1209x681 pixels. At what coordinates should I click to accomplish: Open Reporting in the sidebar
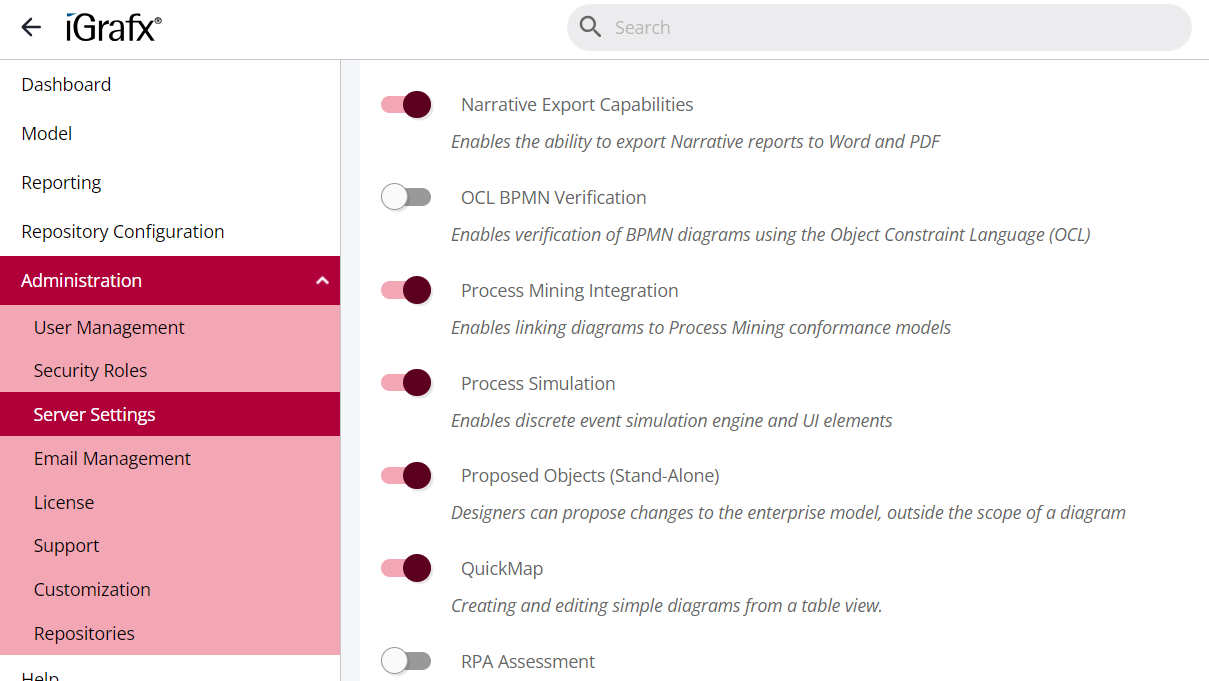[x=61, y=183]
